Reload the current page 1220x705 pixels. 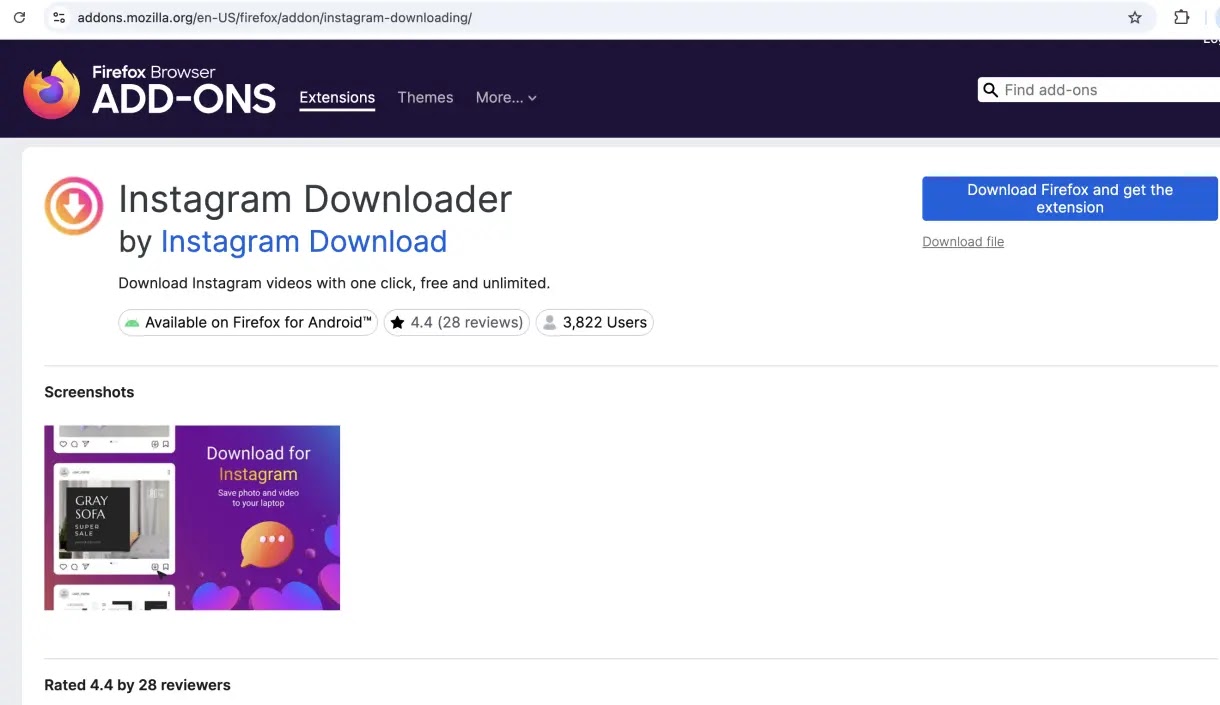[19, 17]
